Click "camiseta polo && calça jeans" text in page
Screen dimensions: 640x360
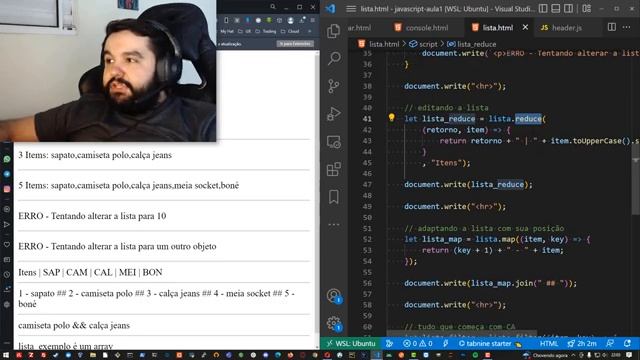click(74, 325)
